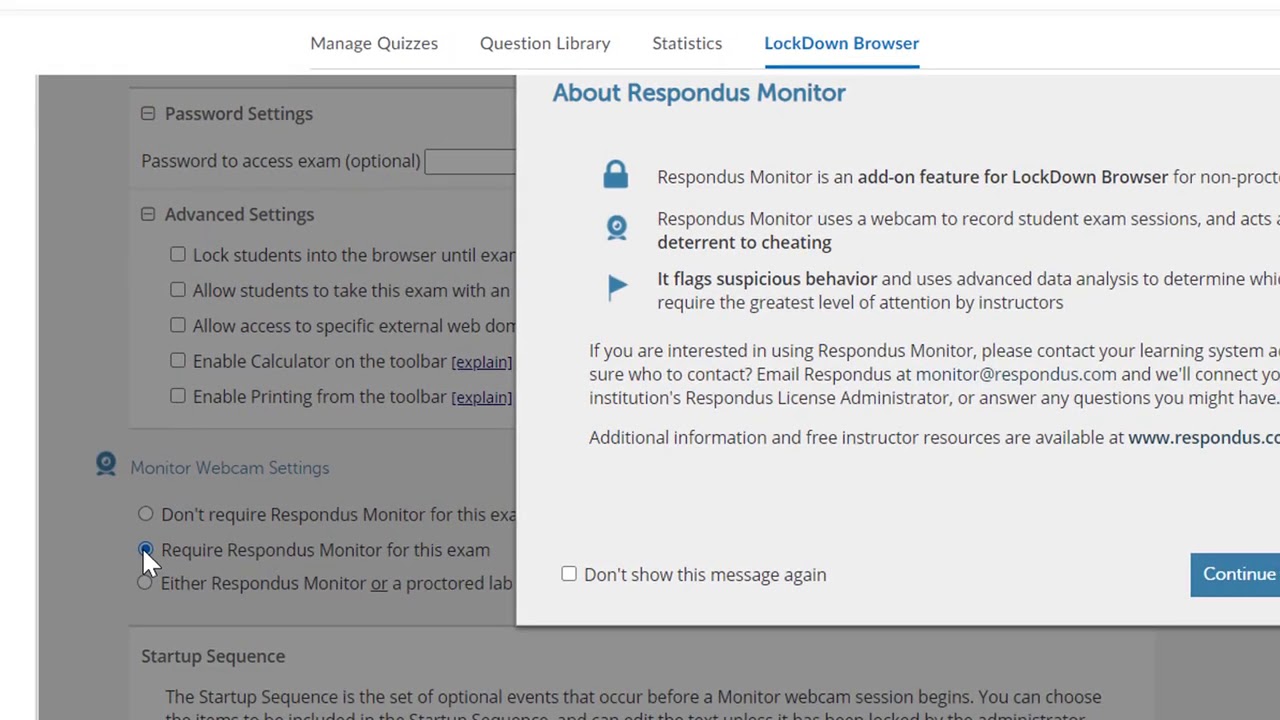Check Allow students to take this exam option
Screen dimensions: 1280x720
pyautogui.click(x=177, y=290)
